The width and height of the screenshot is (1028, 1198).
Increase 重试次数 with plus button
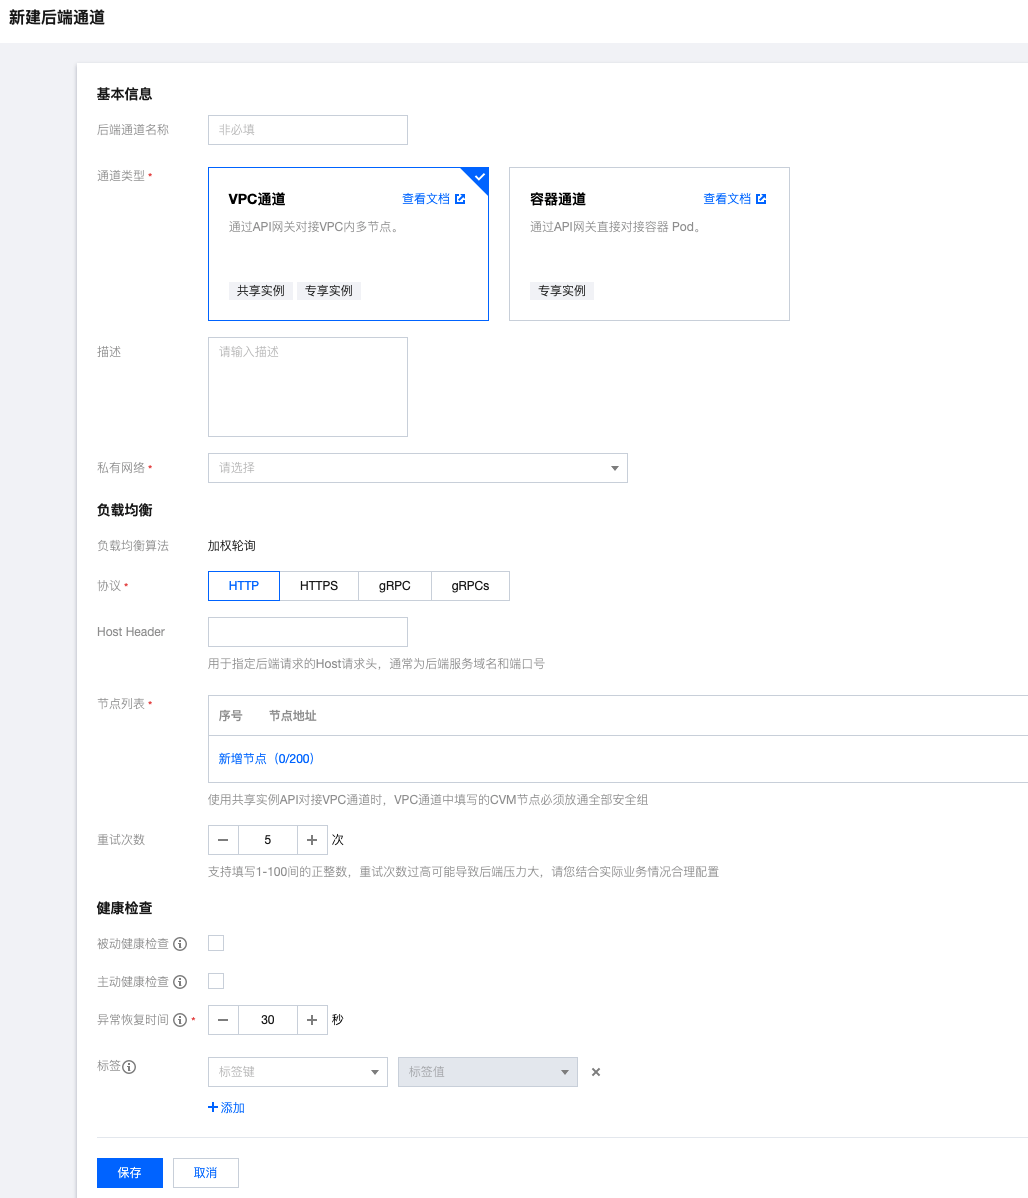[x=312, y=840]
